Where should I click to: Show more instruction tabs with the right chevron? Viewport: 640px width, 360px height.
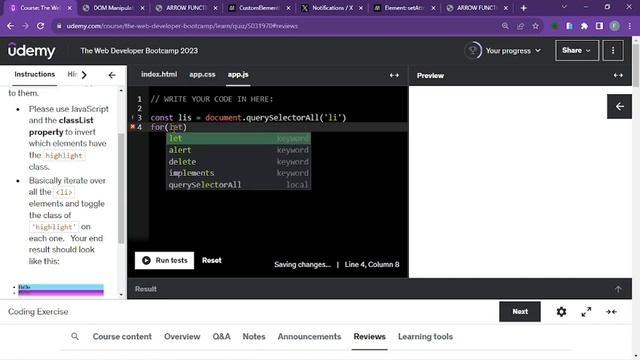pyautogui.click(x=84, y=75)
